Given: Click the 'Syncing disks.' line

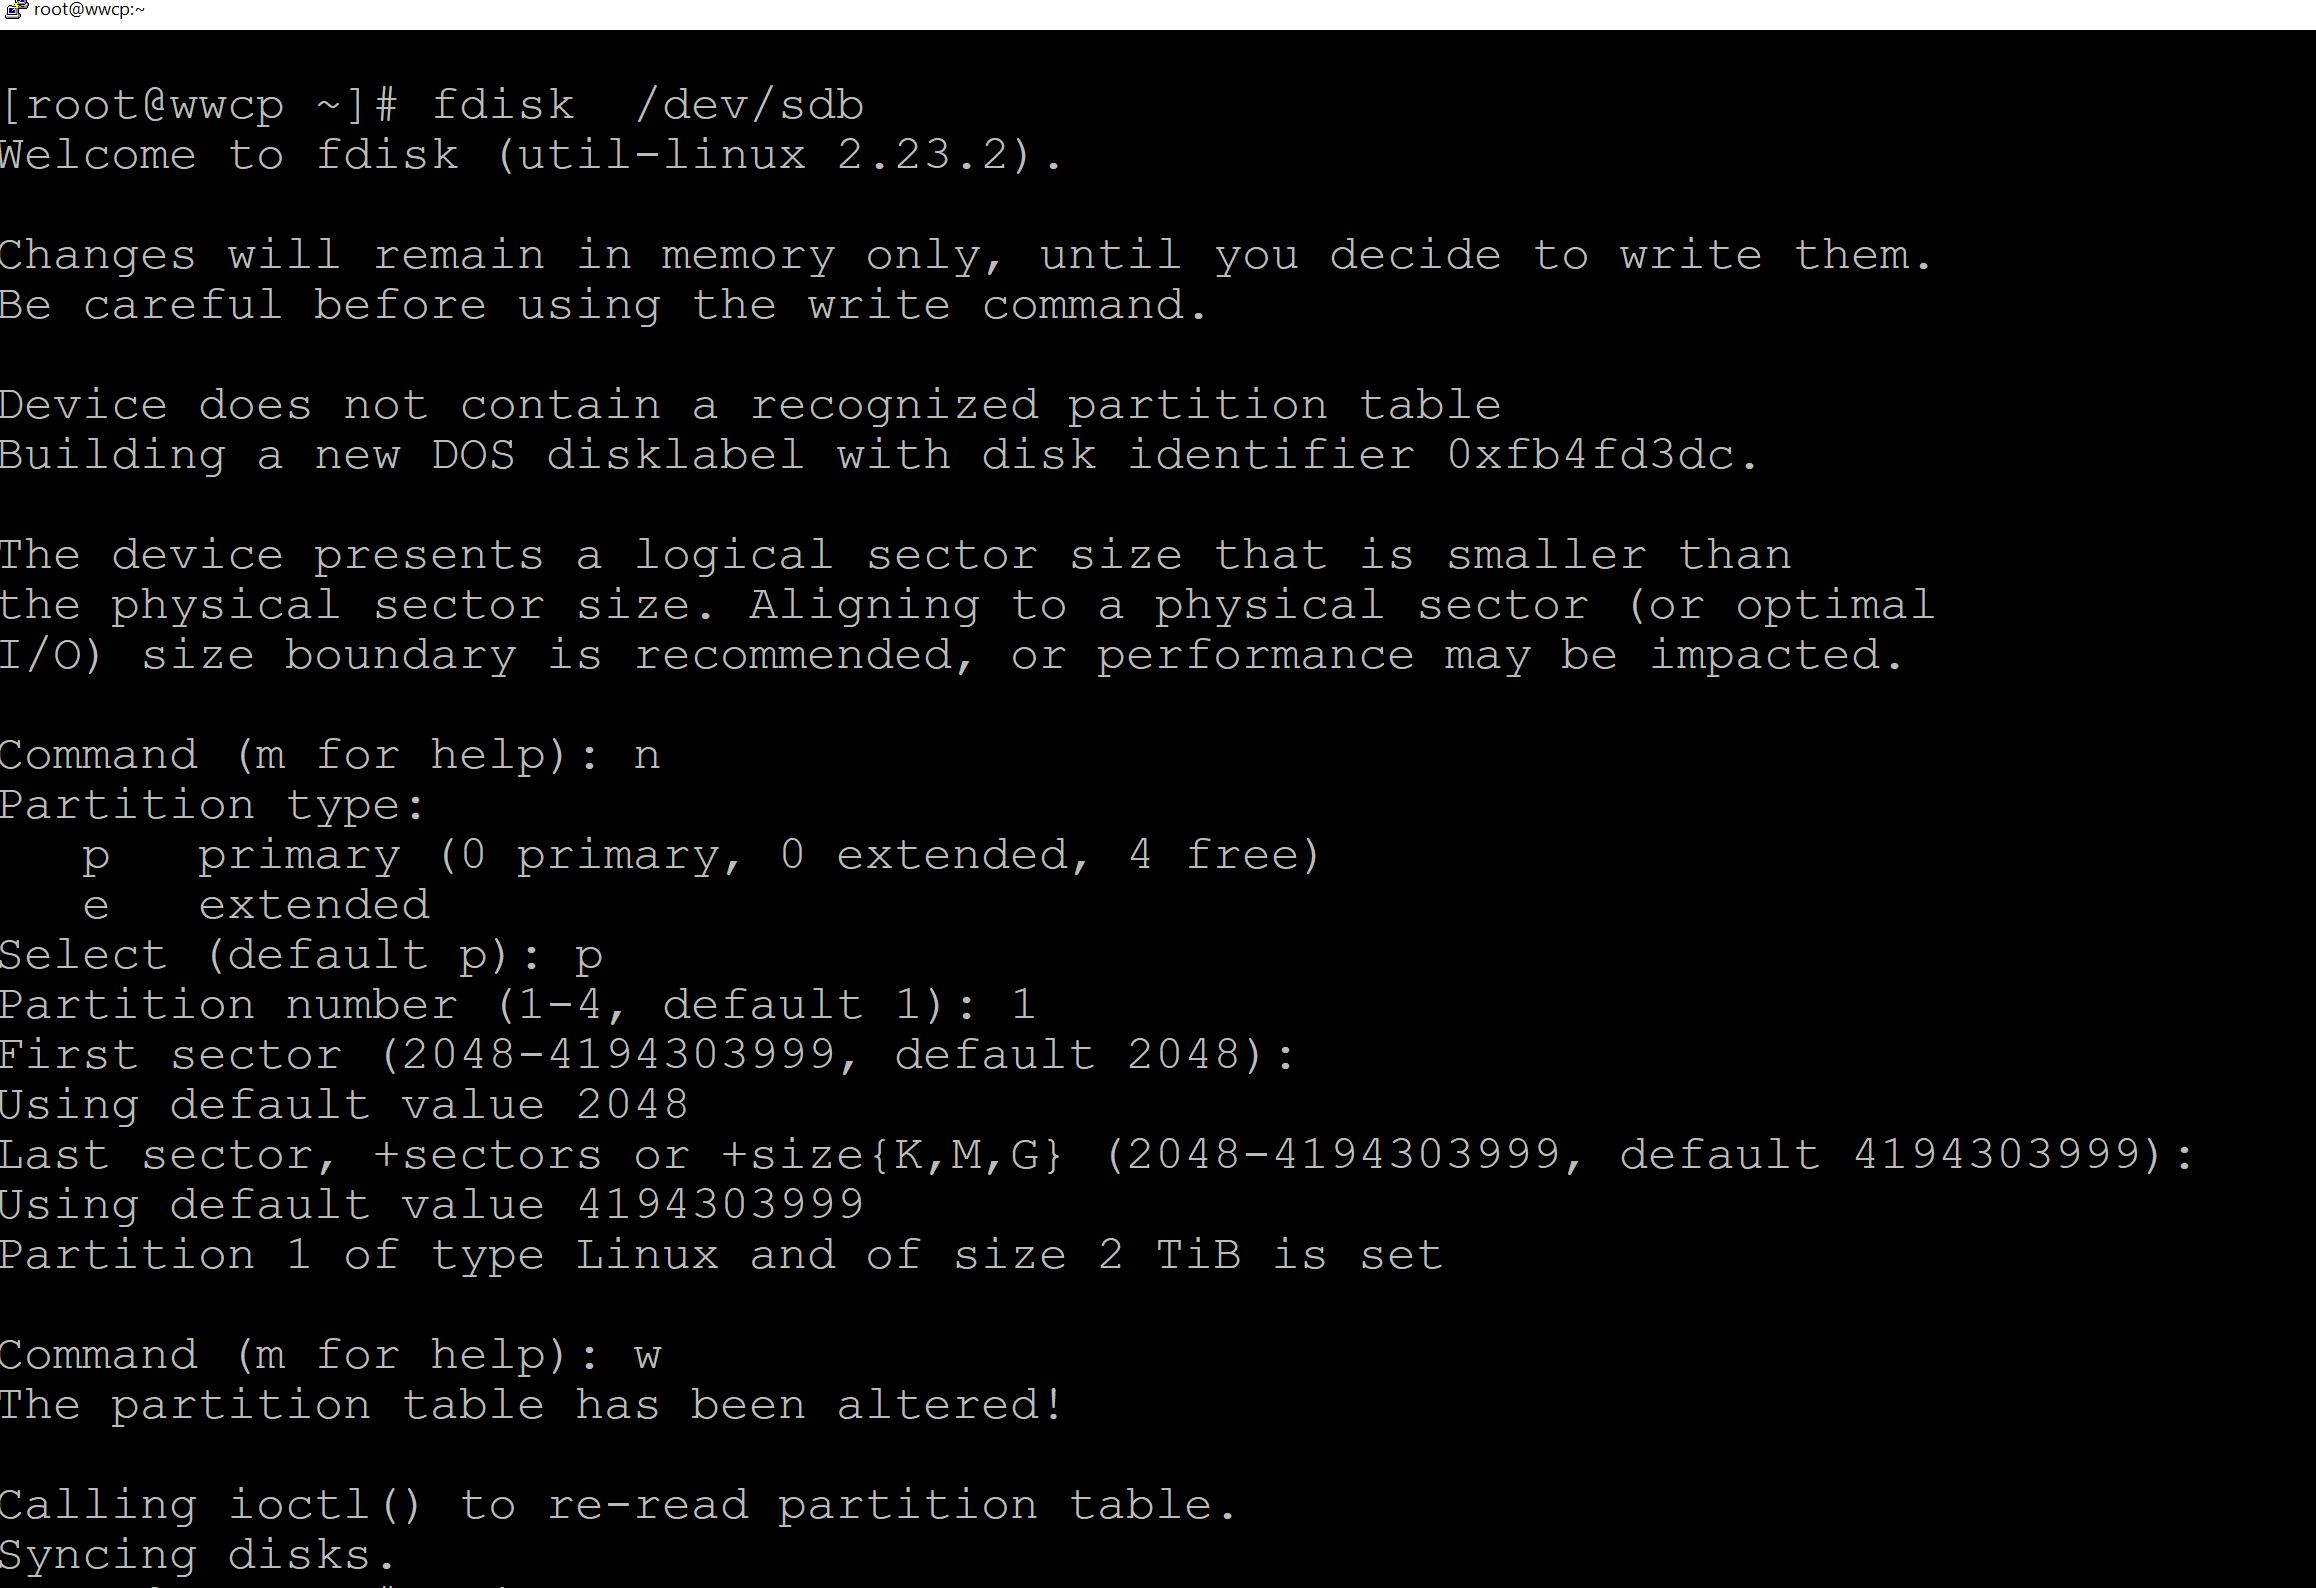Looking at the screenshot, I should [199, 1556].
